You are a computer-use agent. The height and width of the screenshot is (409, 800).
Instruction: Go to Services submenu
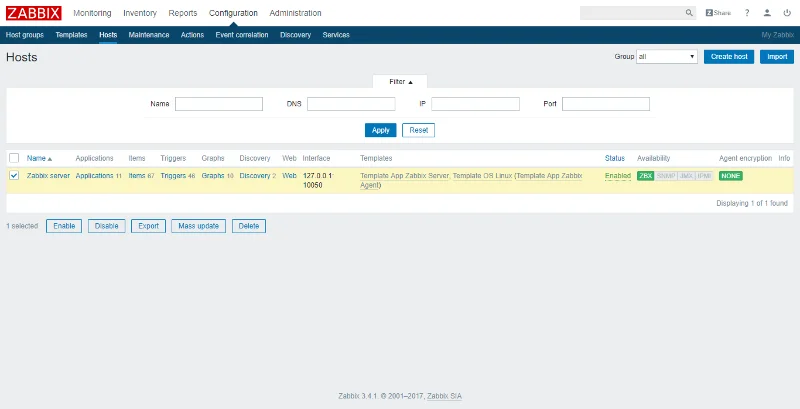[336, 35]
